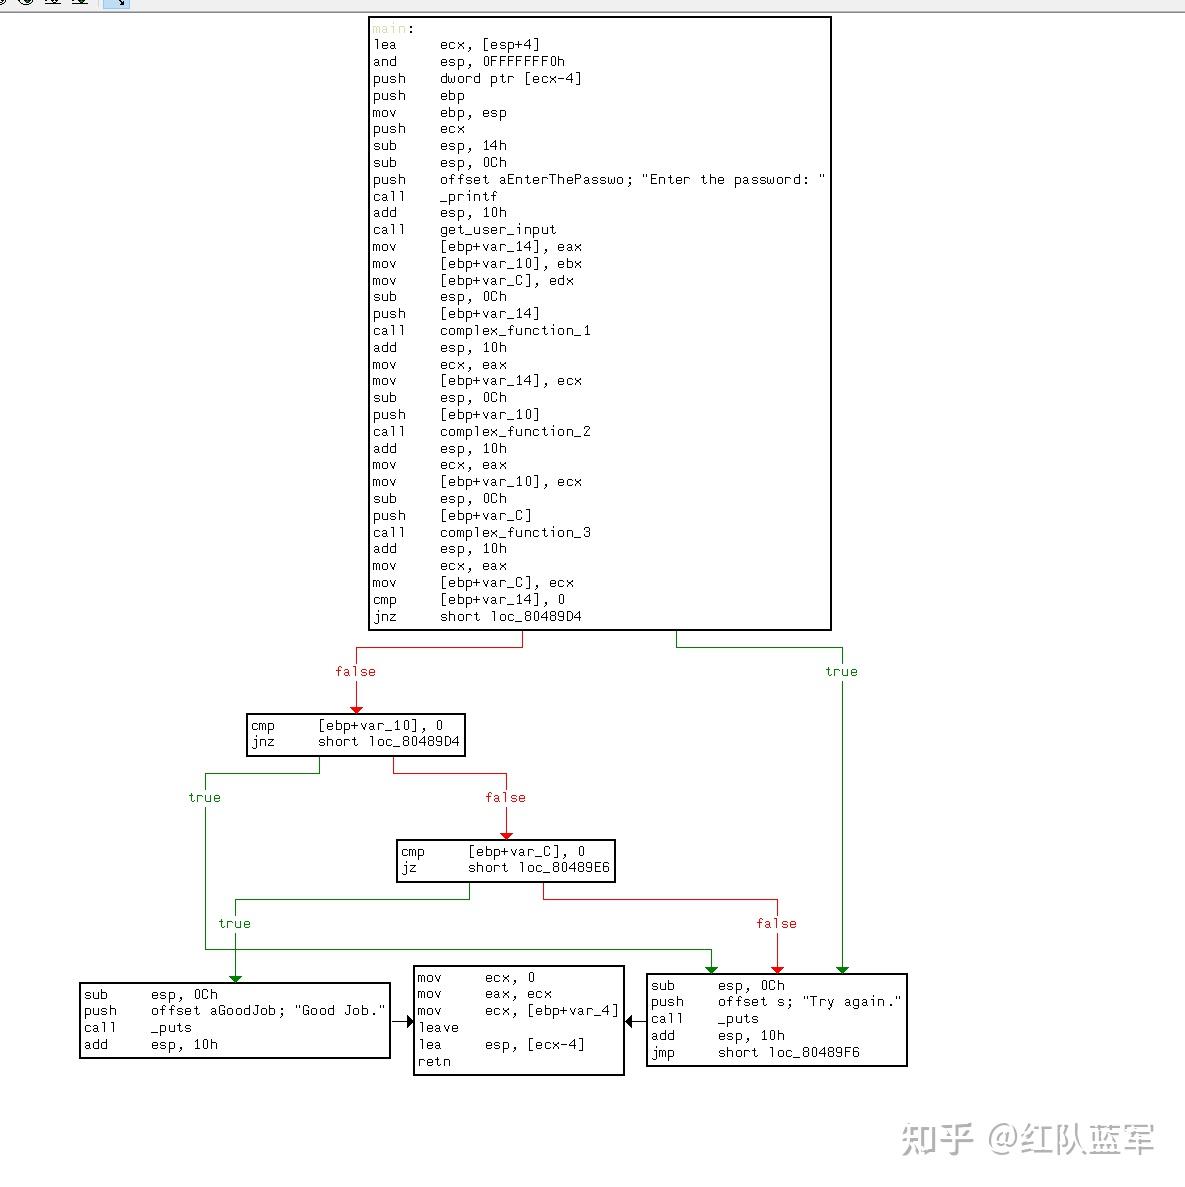Click 'mov [ebp+var_10], ecx' line
The width and height of the screenshot is (1185, 1187).
pos(477,481)
